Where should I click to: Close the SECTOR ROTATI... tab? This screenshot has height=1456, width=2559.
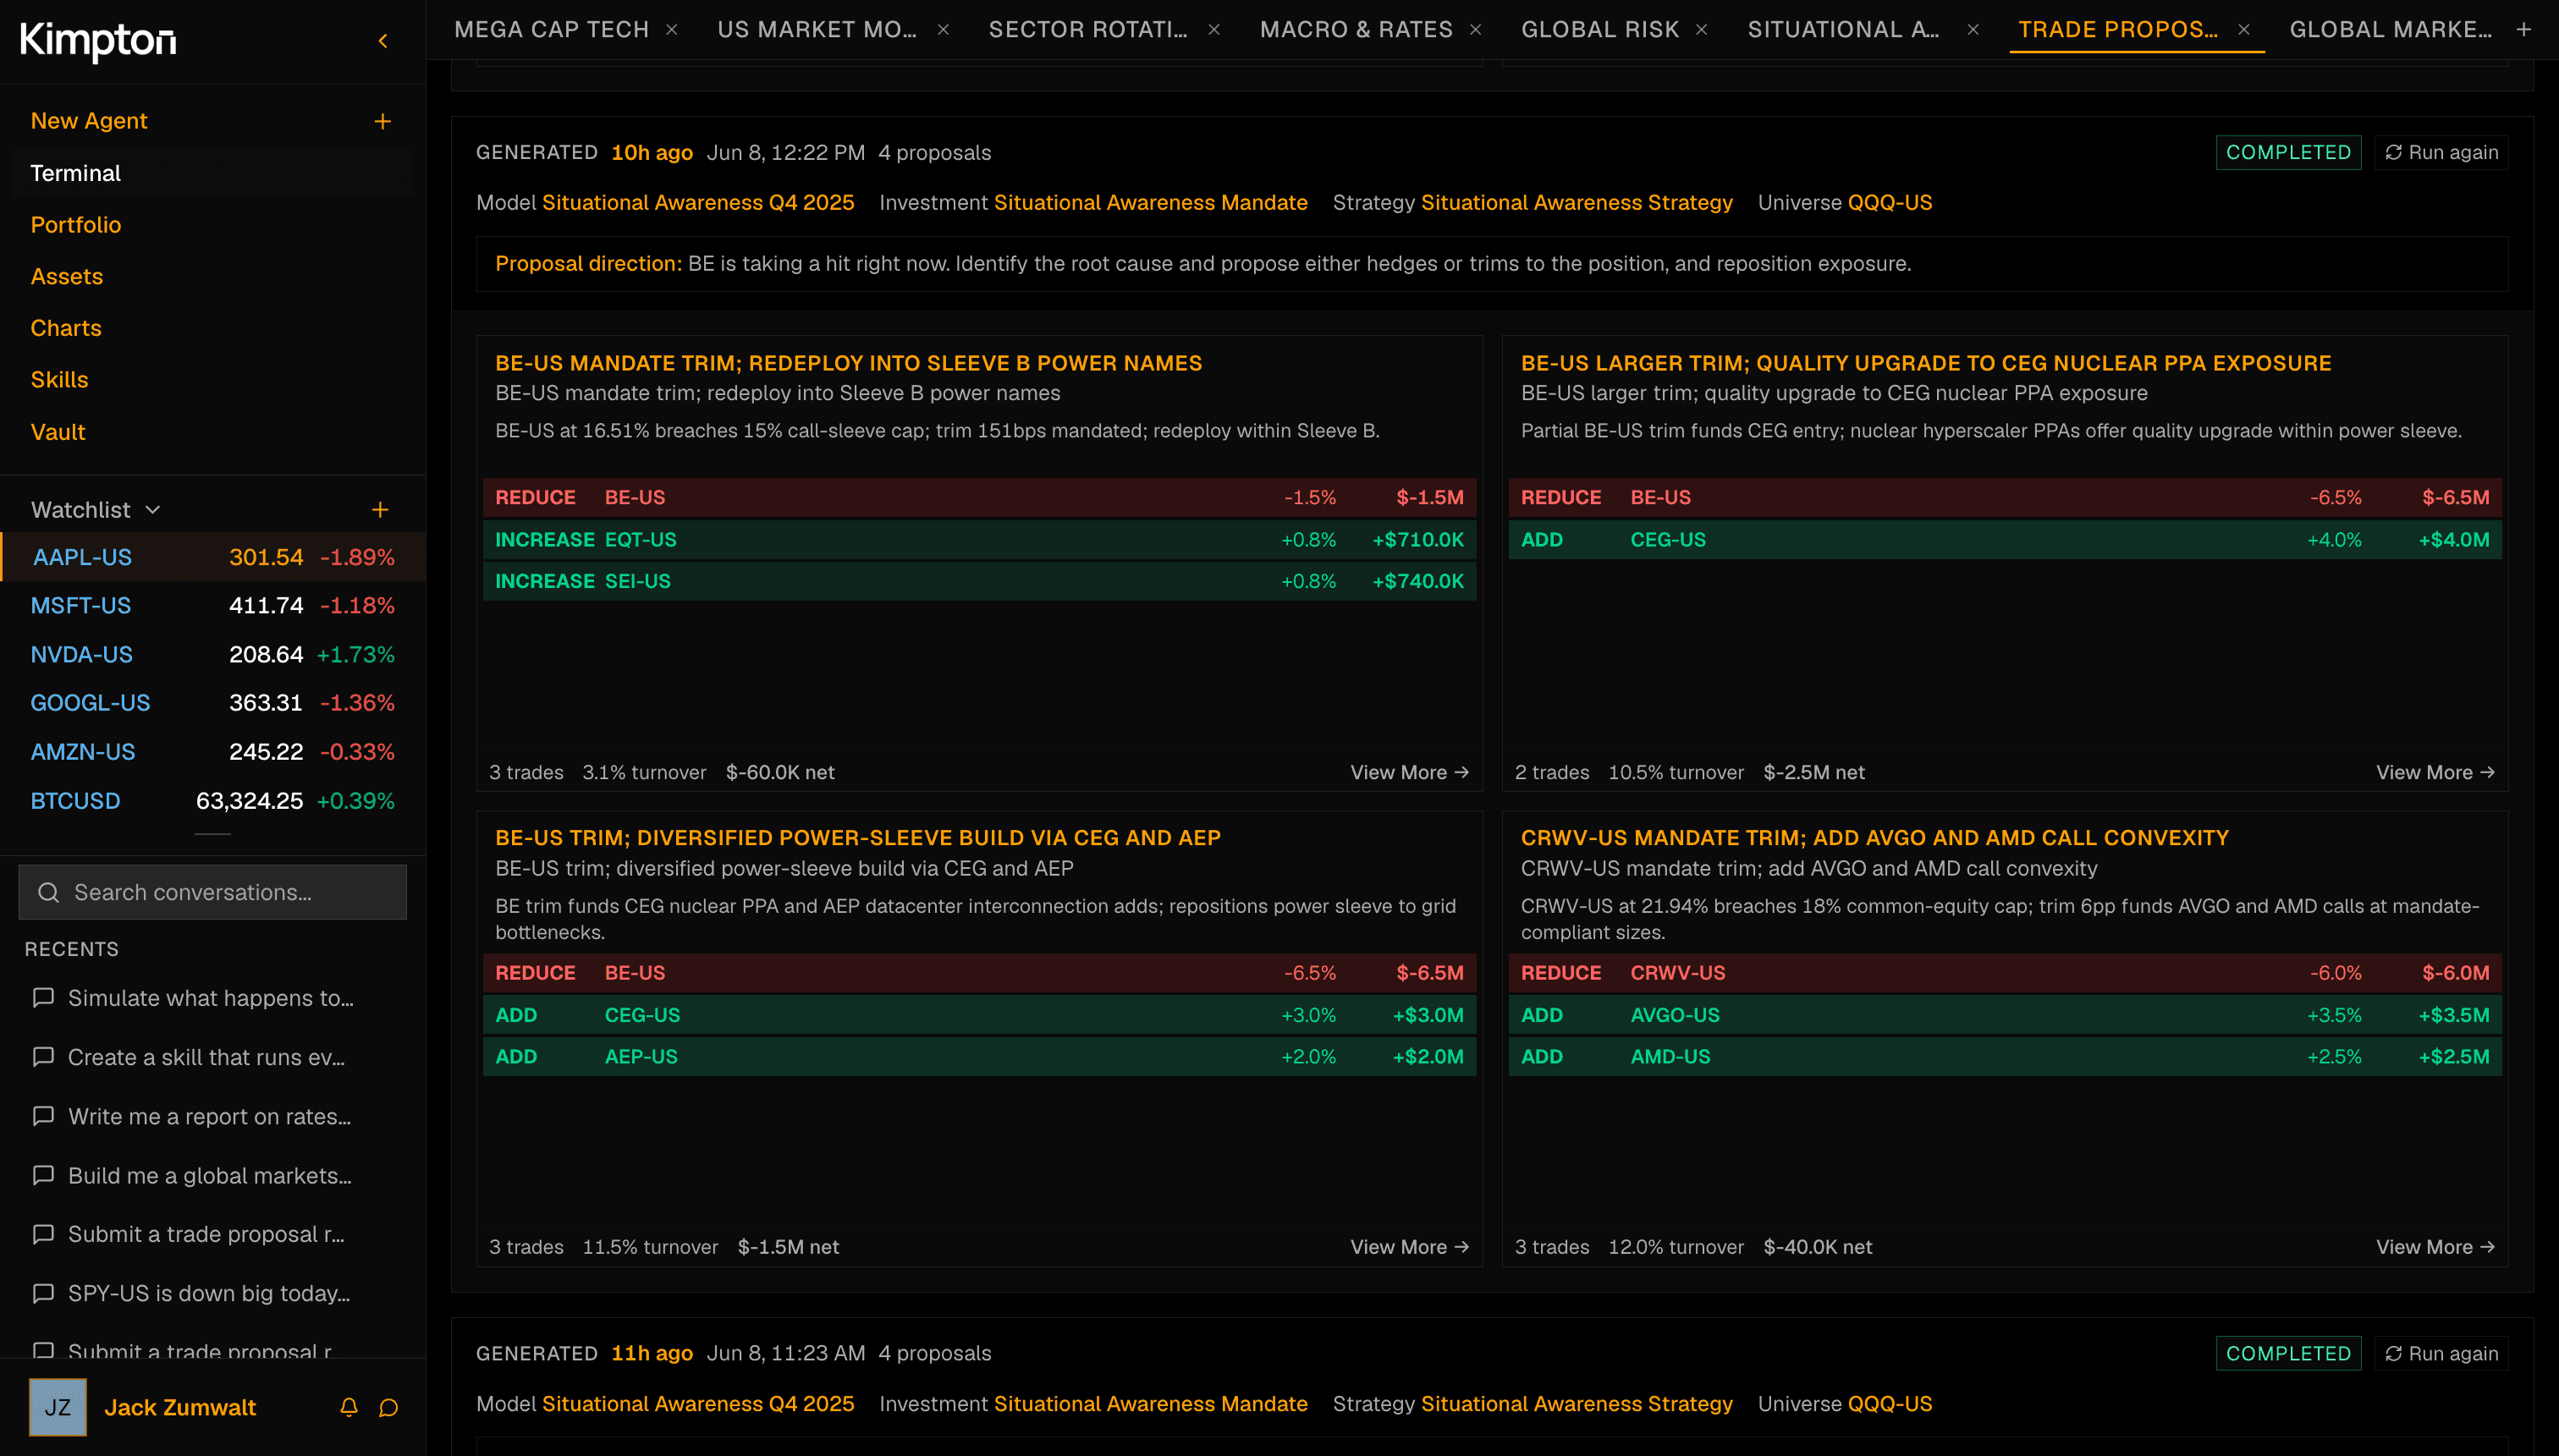[1214, 30]
